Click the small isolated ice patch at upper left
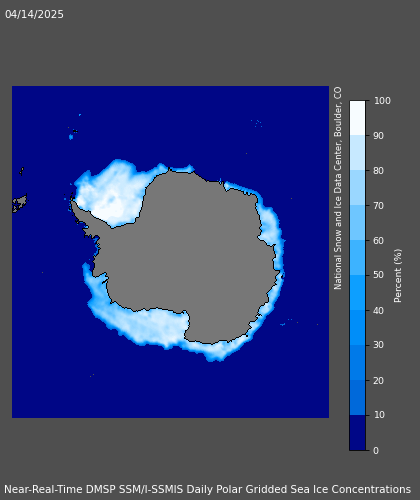 71,137
